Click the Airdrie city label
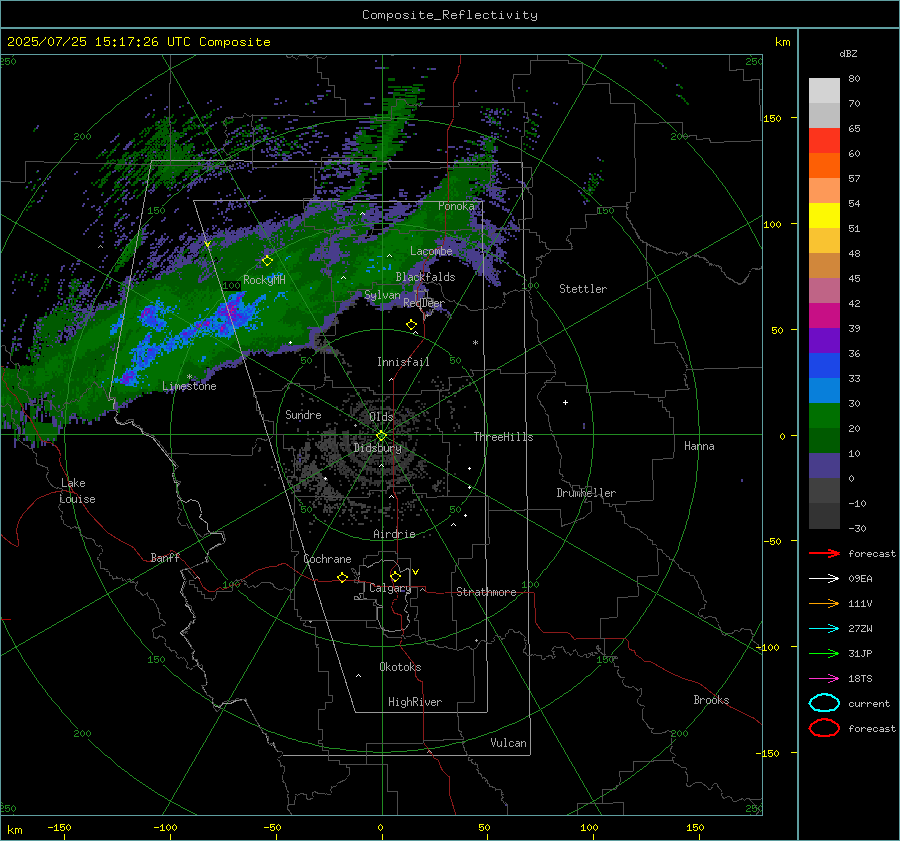This screenshot has height=841, width=900. click(x=394, y=534)
